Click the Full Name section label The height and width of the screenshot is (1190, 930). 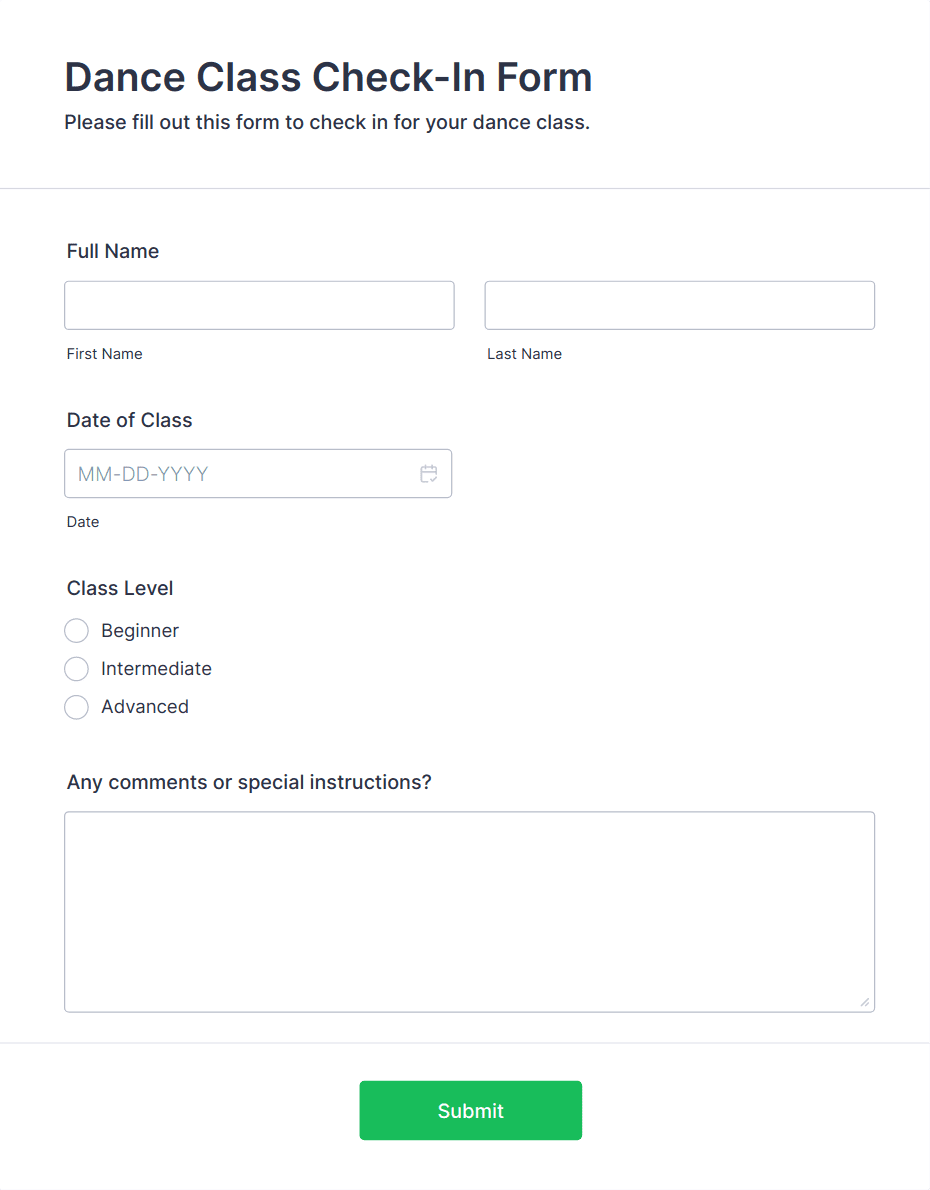[x=112, y=251]
